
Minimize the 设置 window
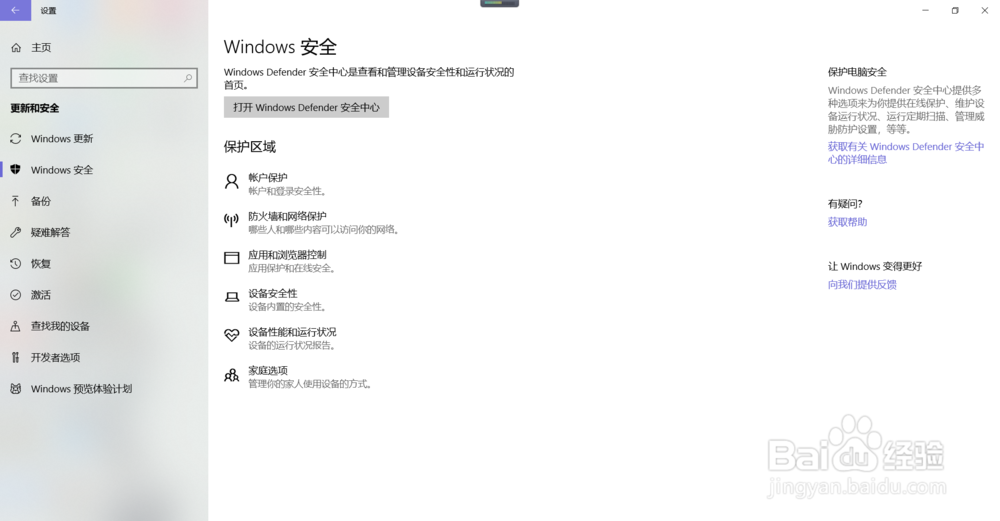pos(925,10)
